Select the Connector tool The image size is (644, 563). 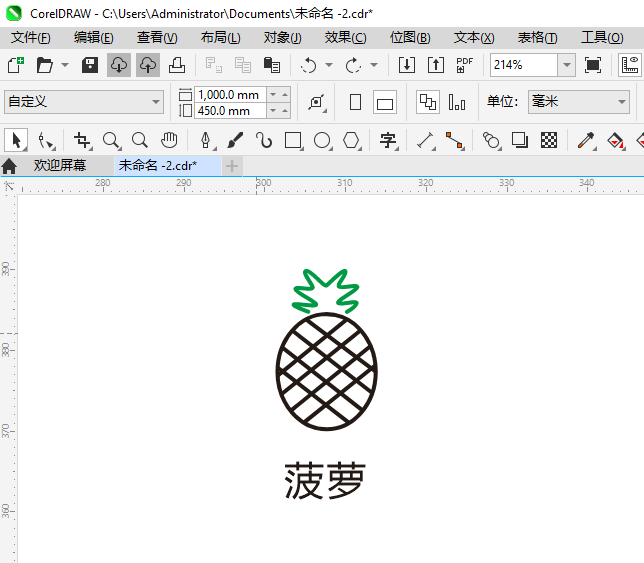455,140
